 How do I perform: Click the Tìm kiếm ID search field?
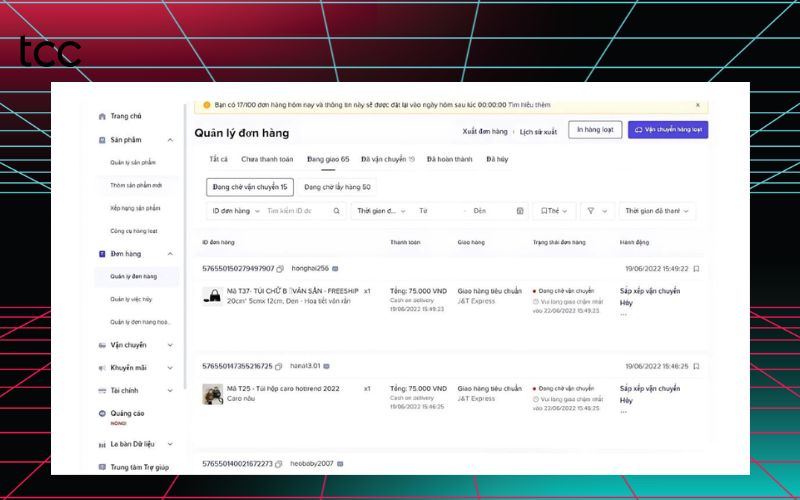click(298, 211)
